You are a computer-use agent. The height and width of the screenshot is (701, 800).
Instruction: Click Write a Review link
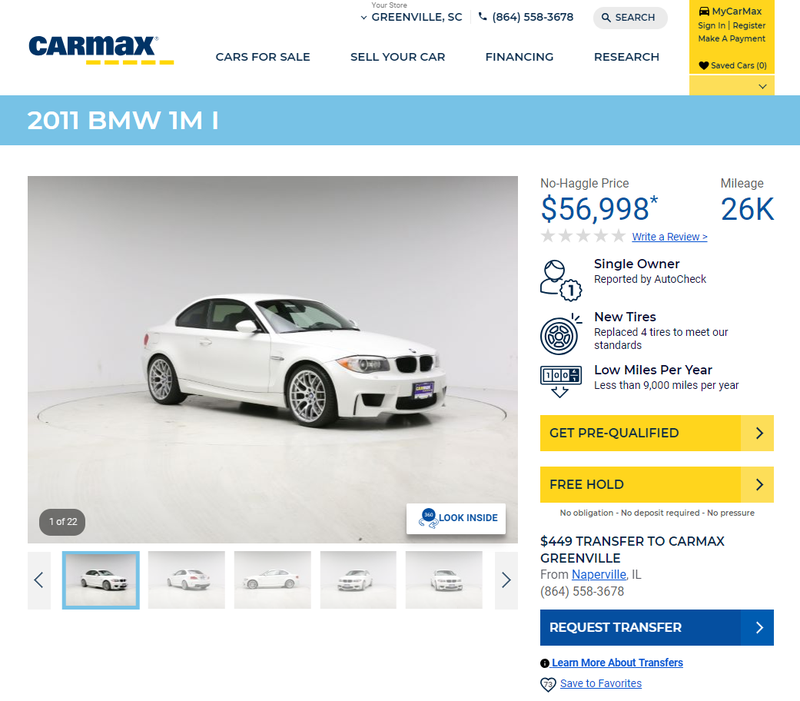pos(669,237)
